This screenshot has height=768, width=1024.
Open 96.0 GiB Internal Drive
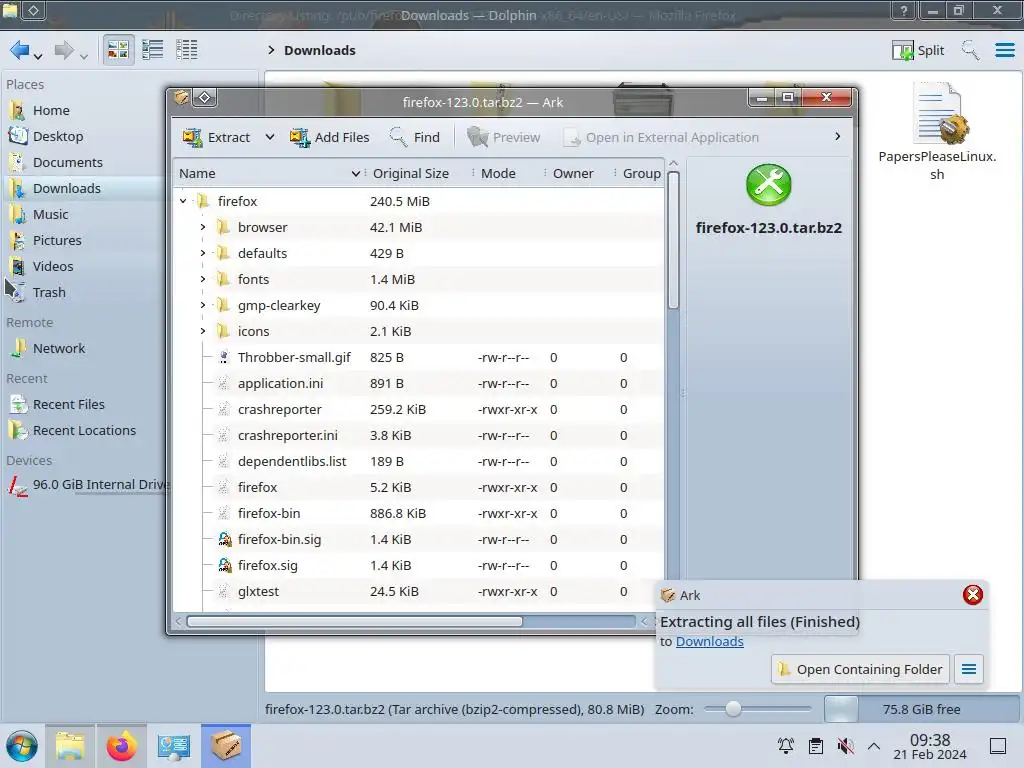[x=87, y=485]
